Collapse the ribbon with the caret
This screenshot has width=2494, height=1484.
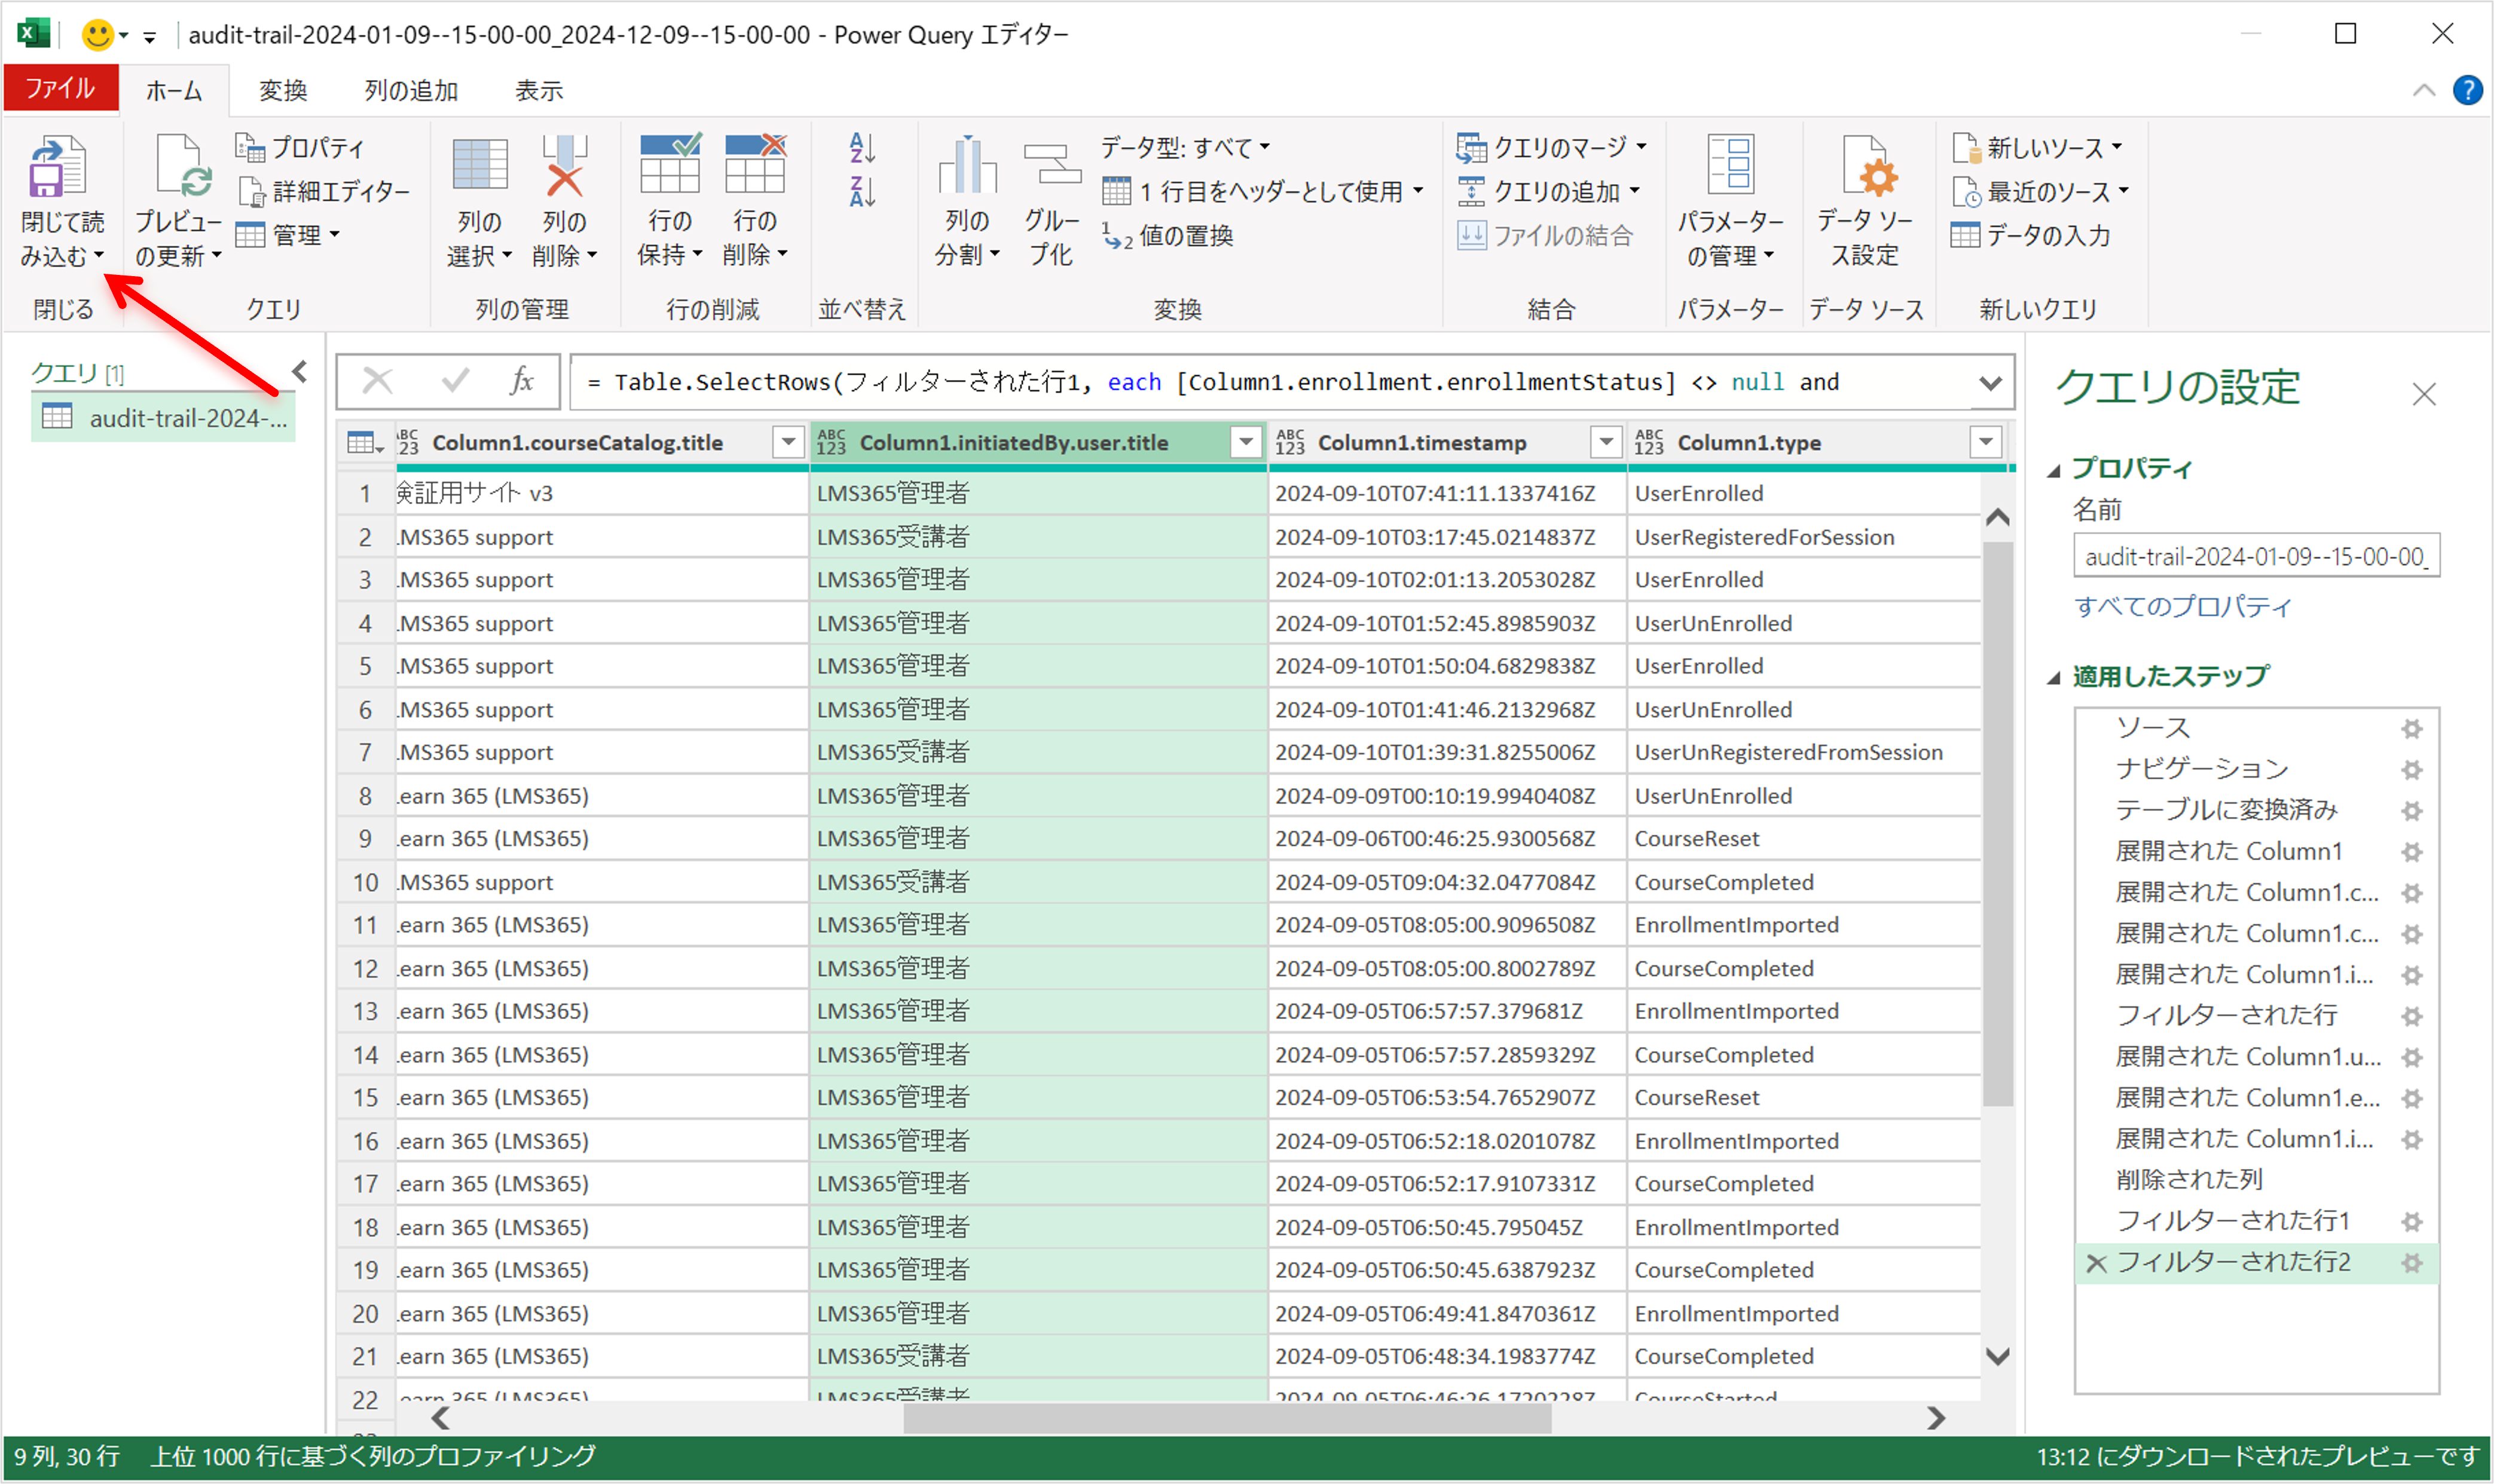click(2423, 91)
